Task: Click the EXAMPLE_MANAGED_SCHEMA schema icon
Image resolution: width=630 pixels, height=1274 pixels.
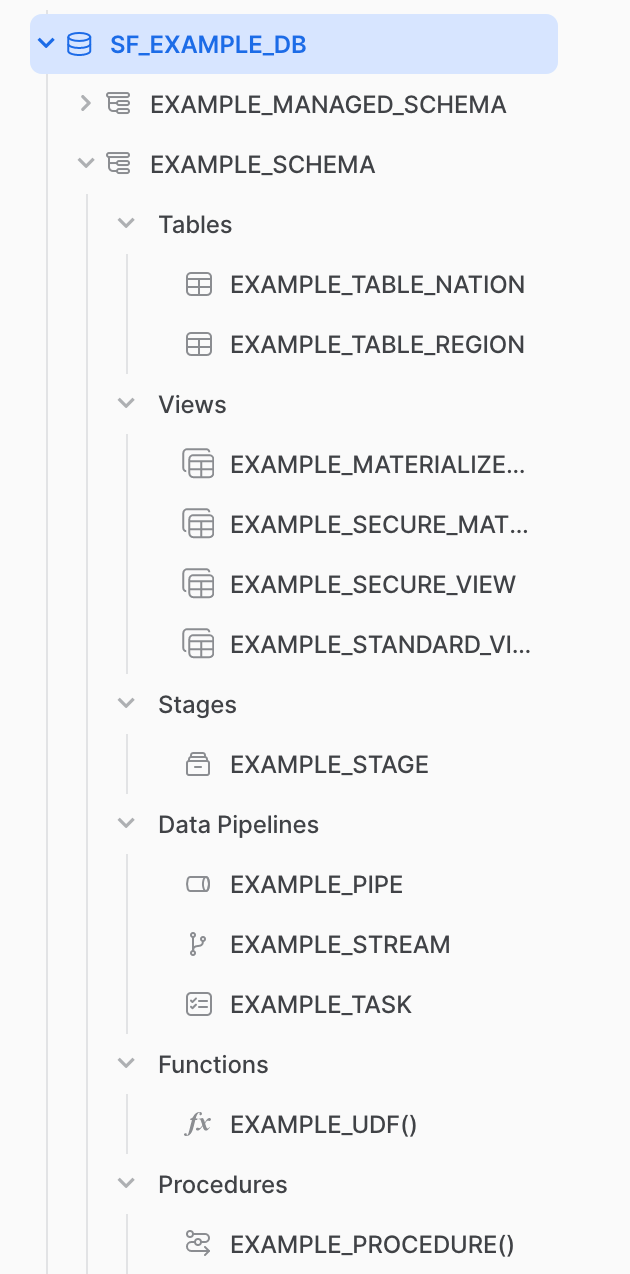Action: coord(119,104)
